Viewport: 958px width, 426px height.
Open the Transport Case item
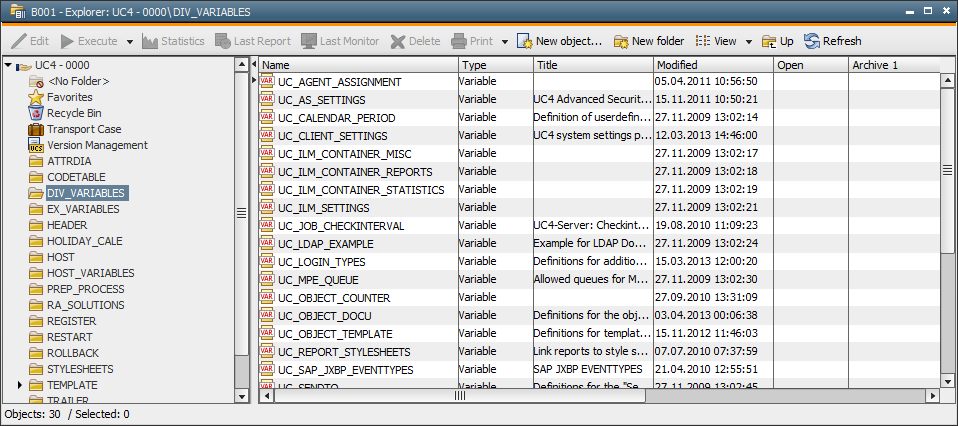pos(75,129)
